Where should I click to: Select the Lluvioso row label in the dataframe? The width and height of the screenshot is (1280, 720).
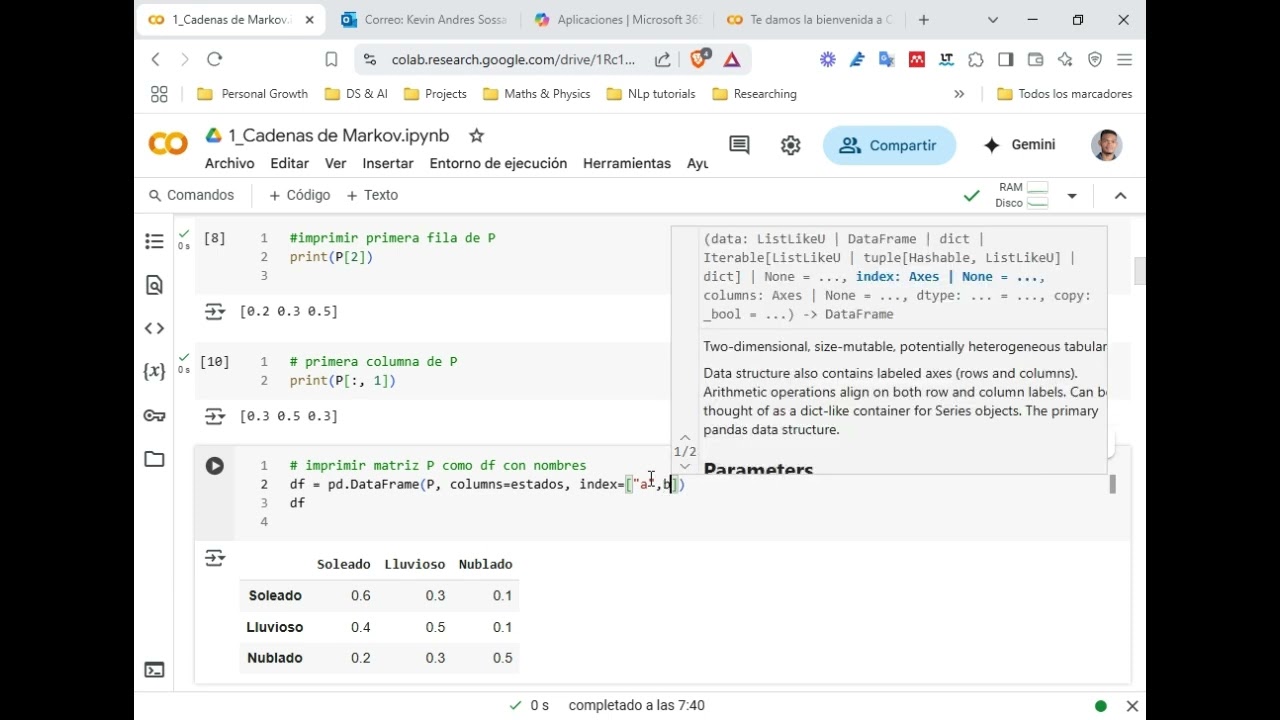click(275, 627)
